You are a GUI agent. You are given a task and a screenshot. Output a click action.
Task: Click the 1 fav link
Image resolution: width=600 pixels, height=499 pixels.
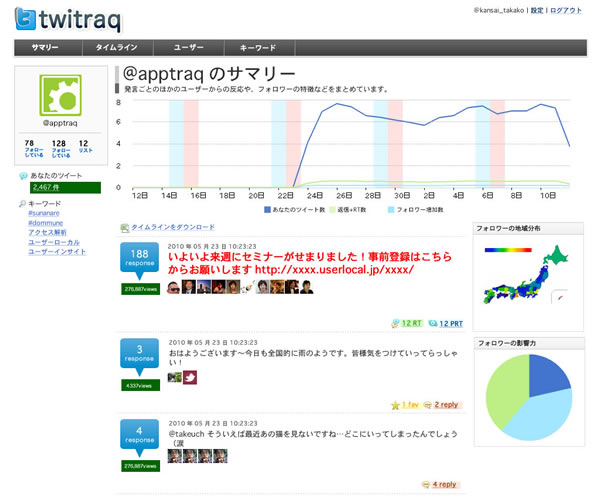410,404
